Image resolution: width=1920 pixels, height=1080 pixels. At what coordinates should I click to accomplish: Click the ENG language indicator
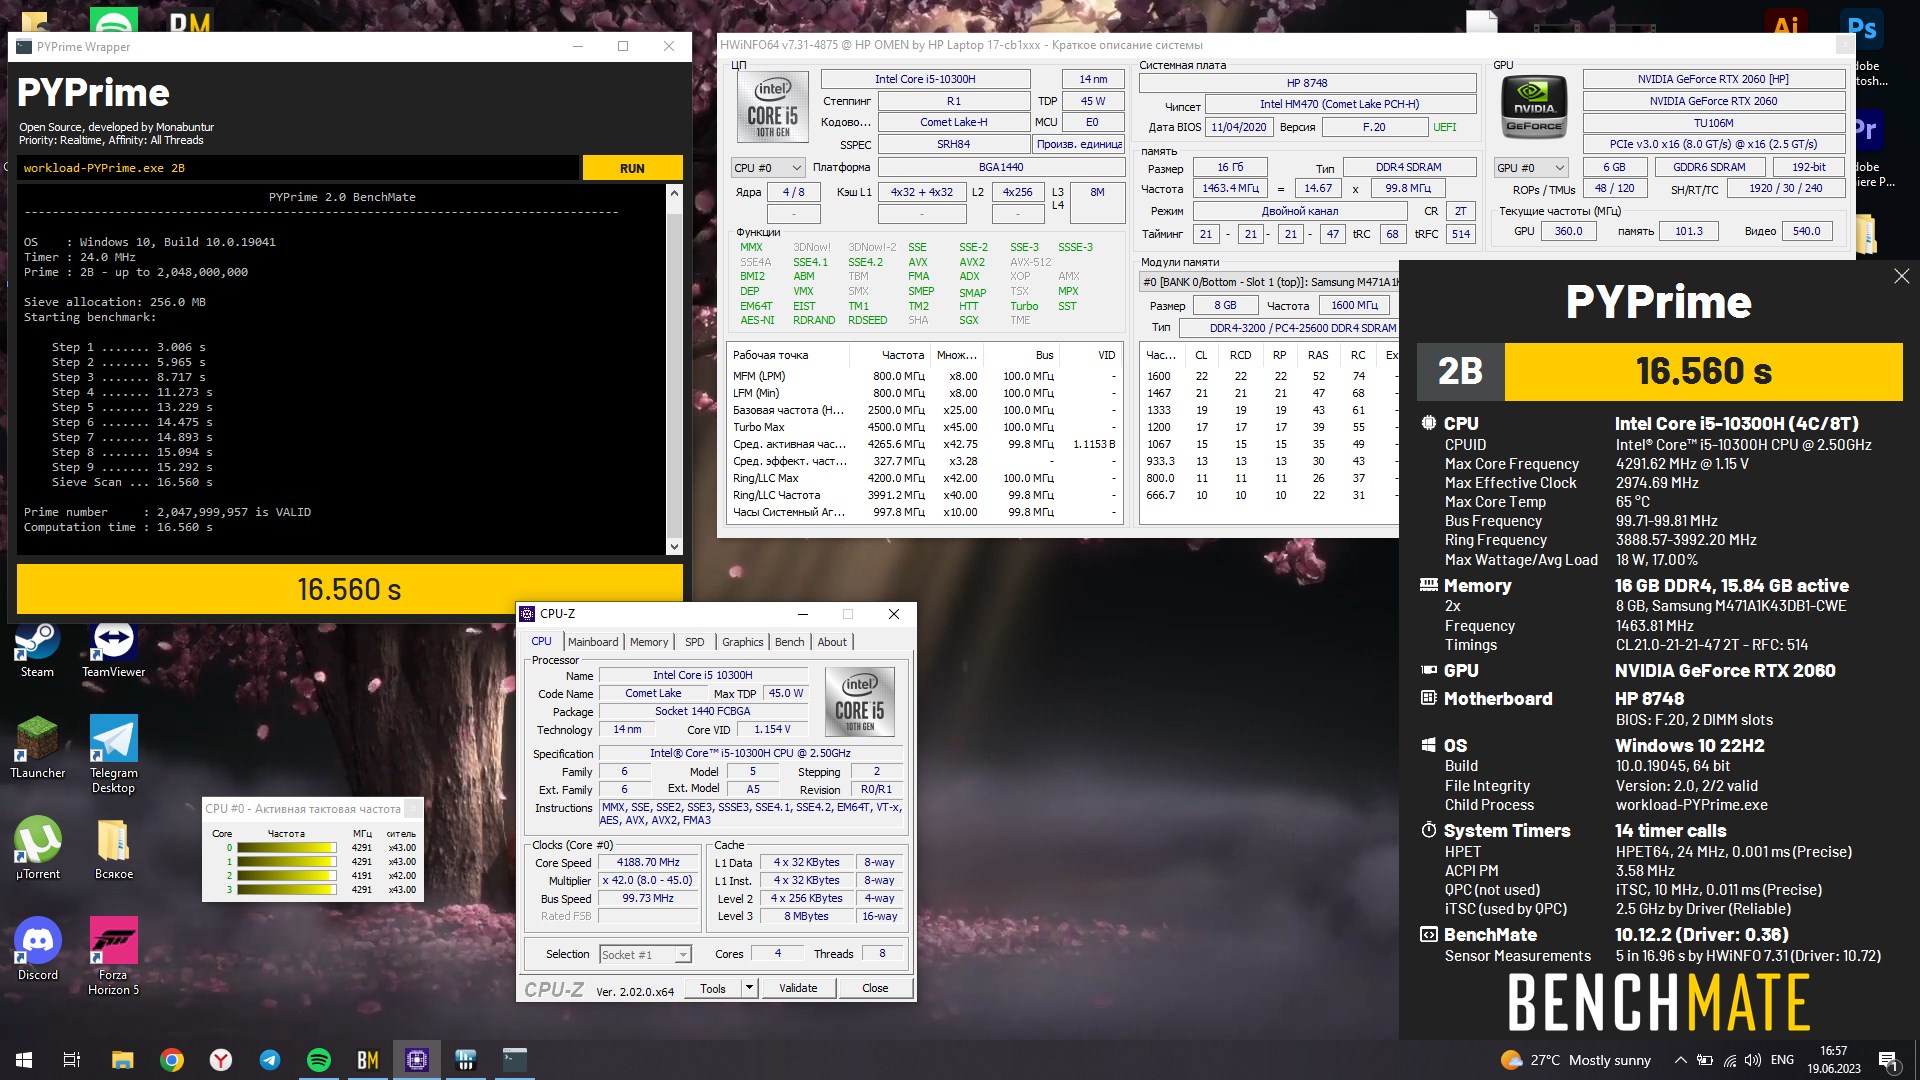pyautogui.click(x=1782, y=1060)
